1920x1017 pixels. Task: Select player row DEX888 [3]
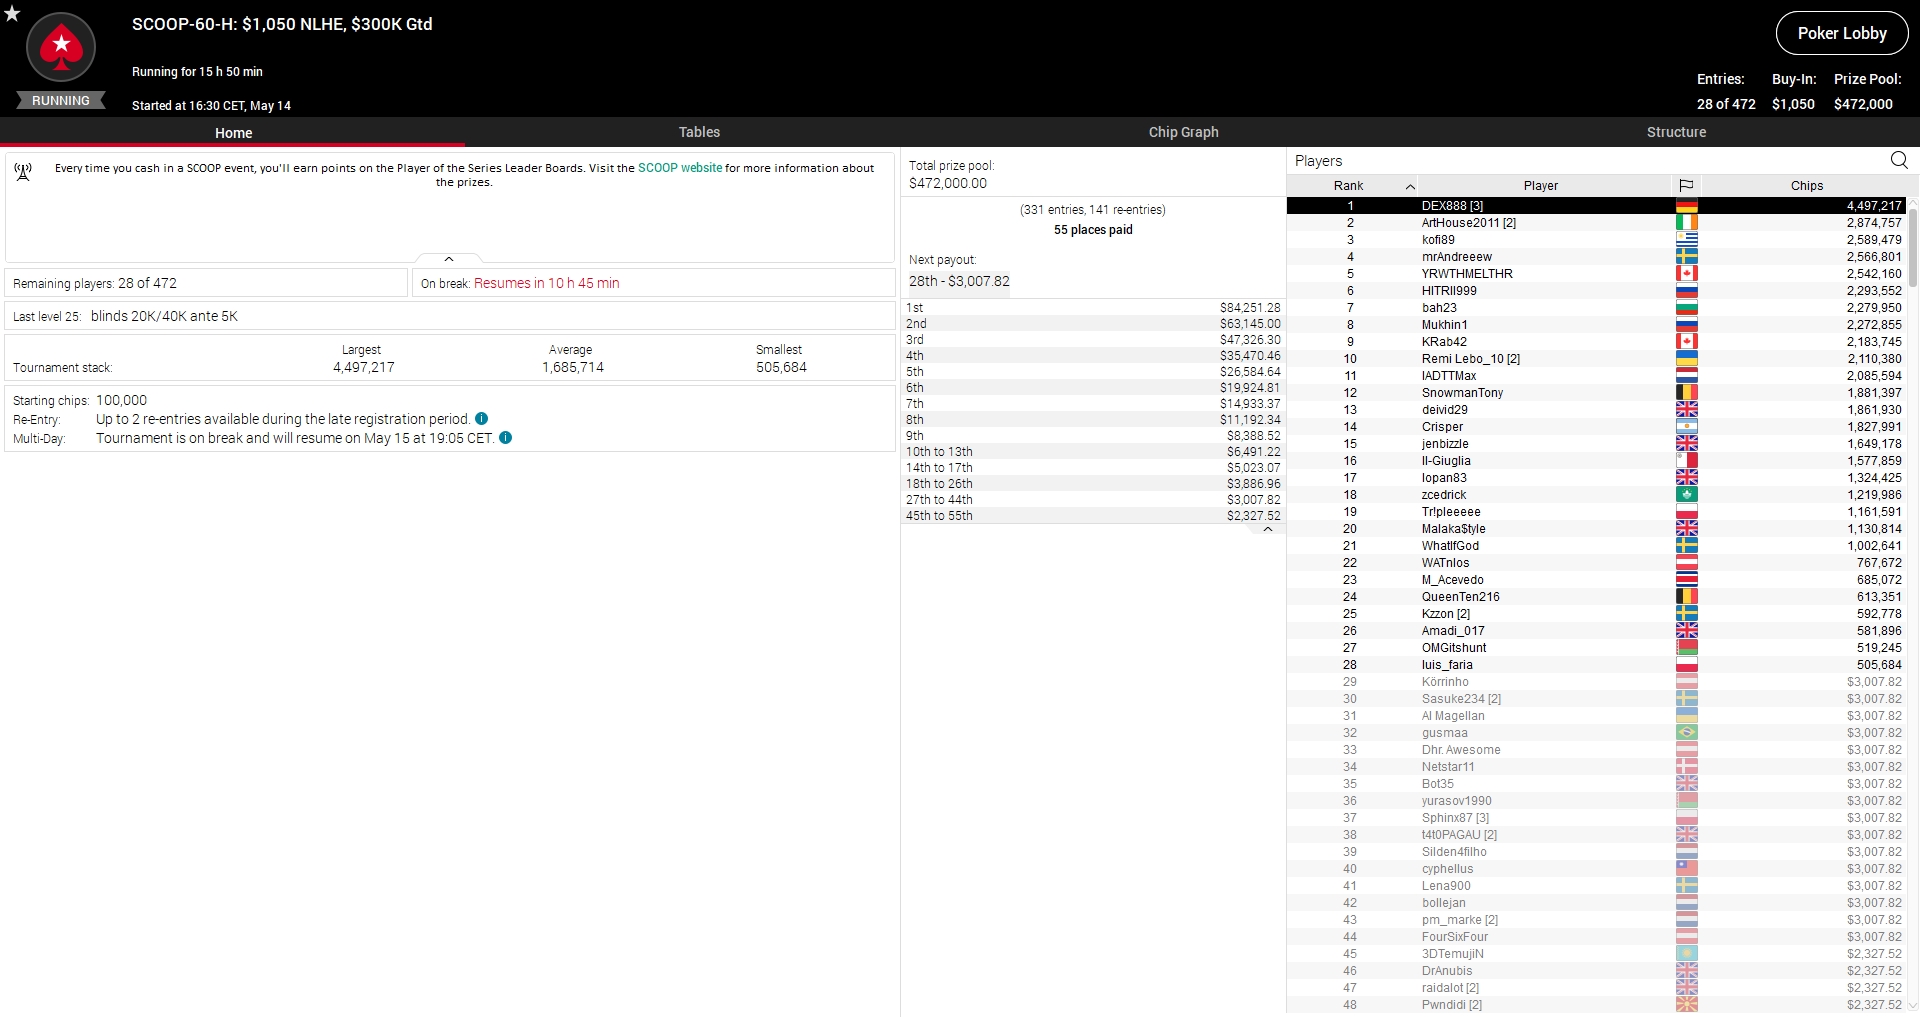[x=1597, y=206]
